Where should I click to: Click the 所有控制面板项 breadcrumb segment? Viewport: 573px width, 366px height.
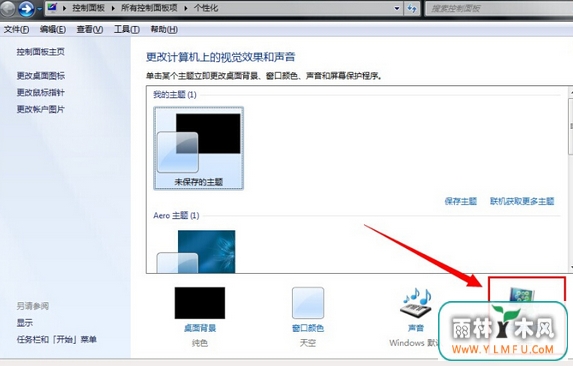click(149, 8)
